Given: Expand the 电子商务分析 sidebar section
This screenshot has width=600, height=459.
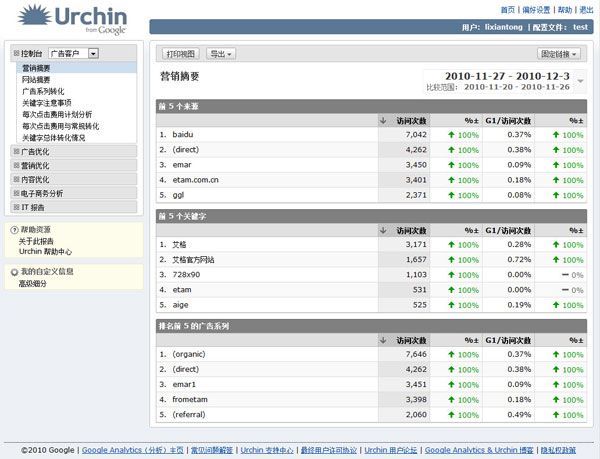Looking at the screenshot, I should pos(16,194).
